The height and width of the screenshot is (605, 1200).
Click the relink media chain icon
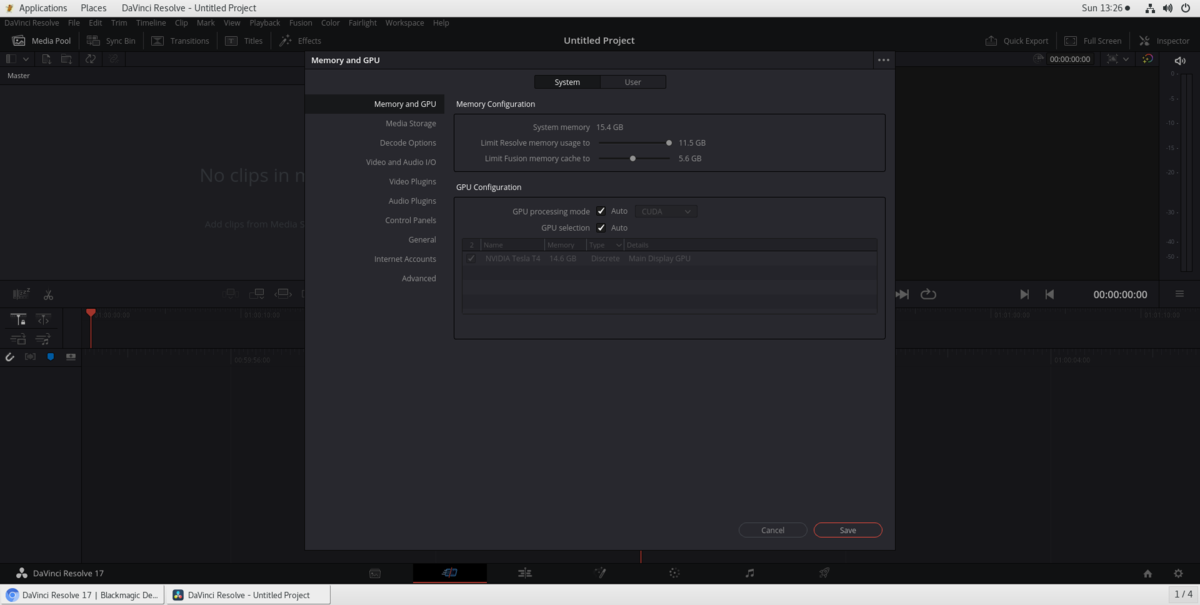[x=112, y=59]
